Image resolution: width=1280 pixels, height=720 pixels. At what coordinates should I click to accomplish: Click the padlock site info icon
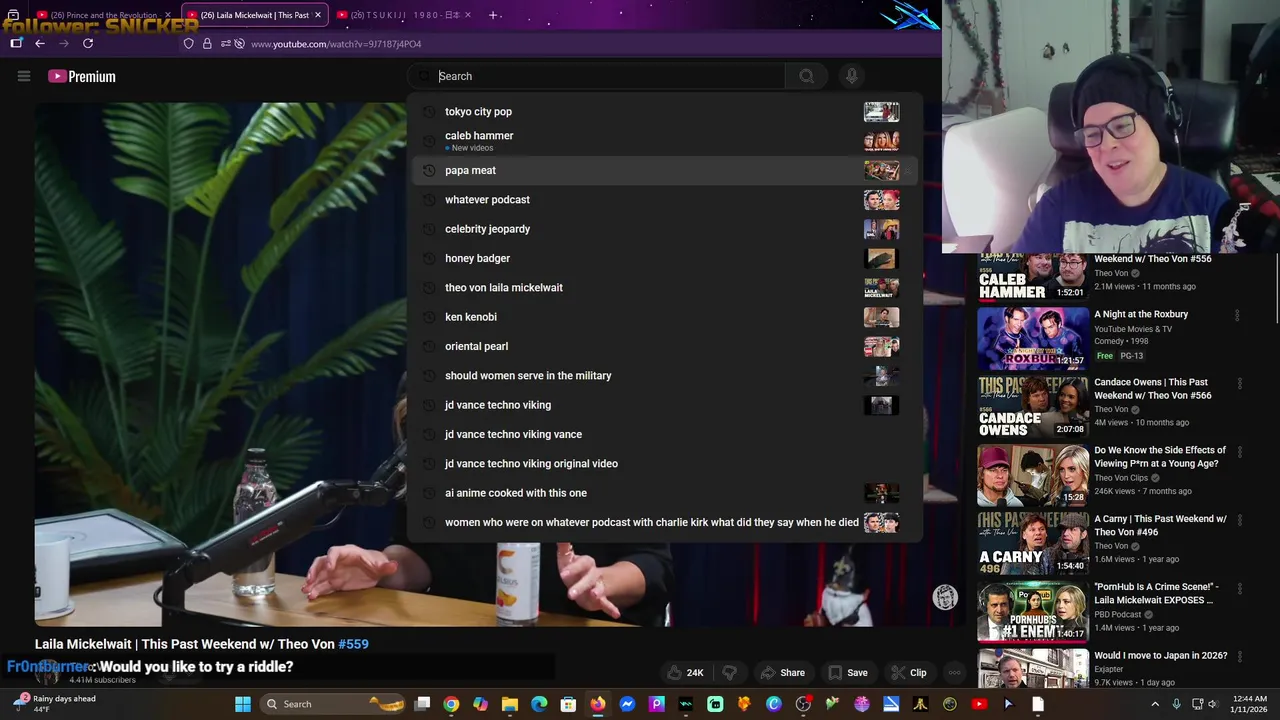pos(207,44)
